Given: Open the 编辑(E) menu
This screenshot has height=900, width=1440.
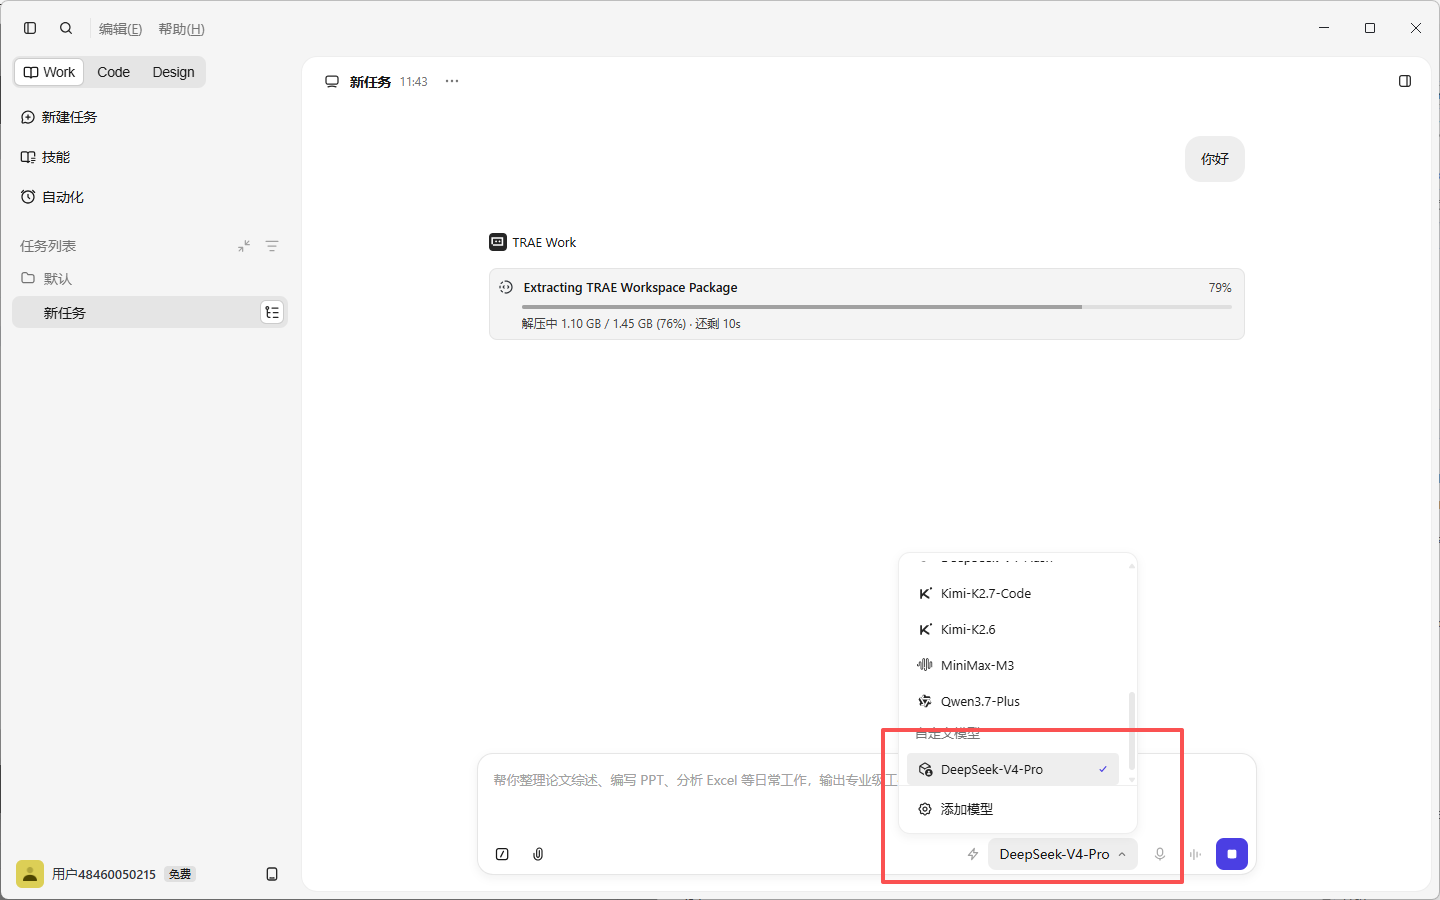Looking at the screenshot, I should (x=120, y=29).
